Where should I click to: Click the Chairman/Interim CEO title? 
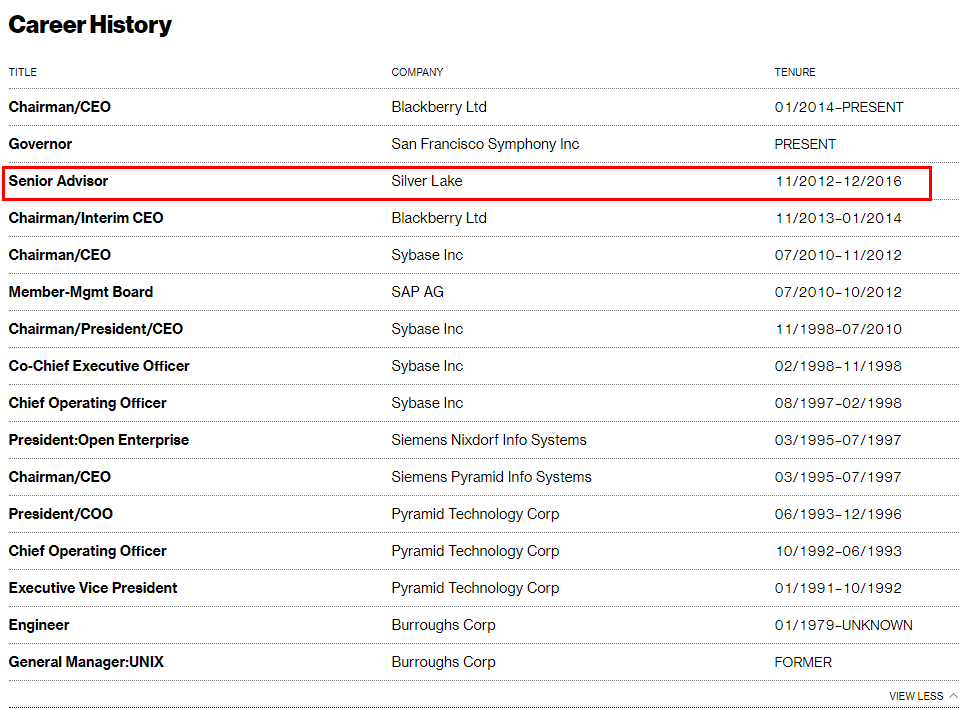[x=86, y=218]
